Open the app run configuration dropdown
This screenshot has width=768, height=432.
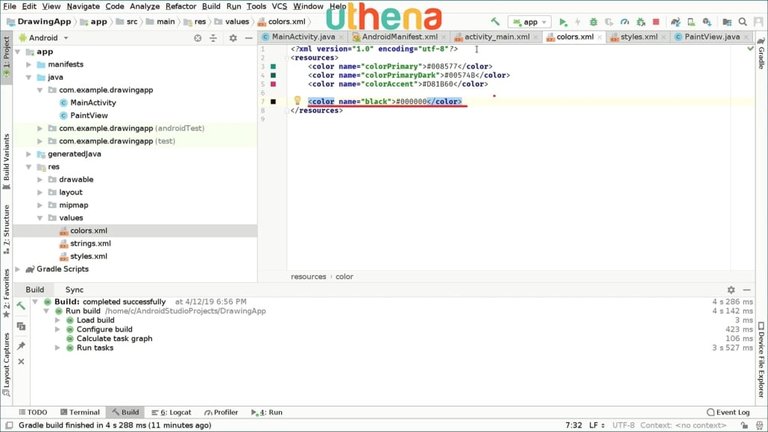coord(530,21)
